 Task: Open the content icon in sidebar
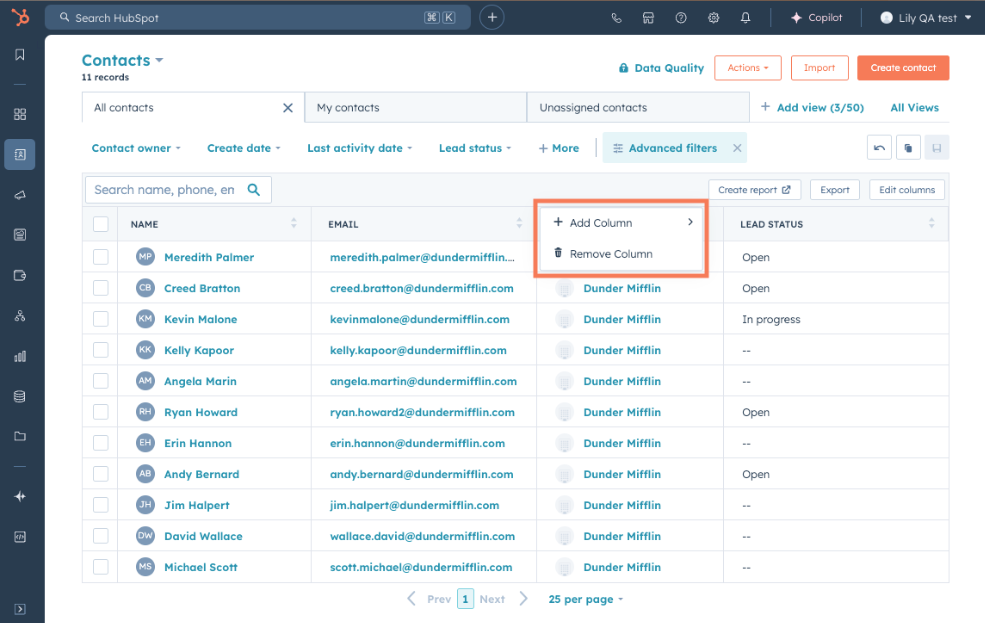(x=20, y=235)
